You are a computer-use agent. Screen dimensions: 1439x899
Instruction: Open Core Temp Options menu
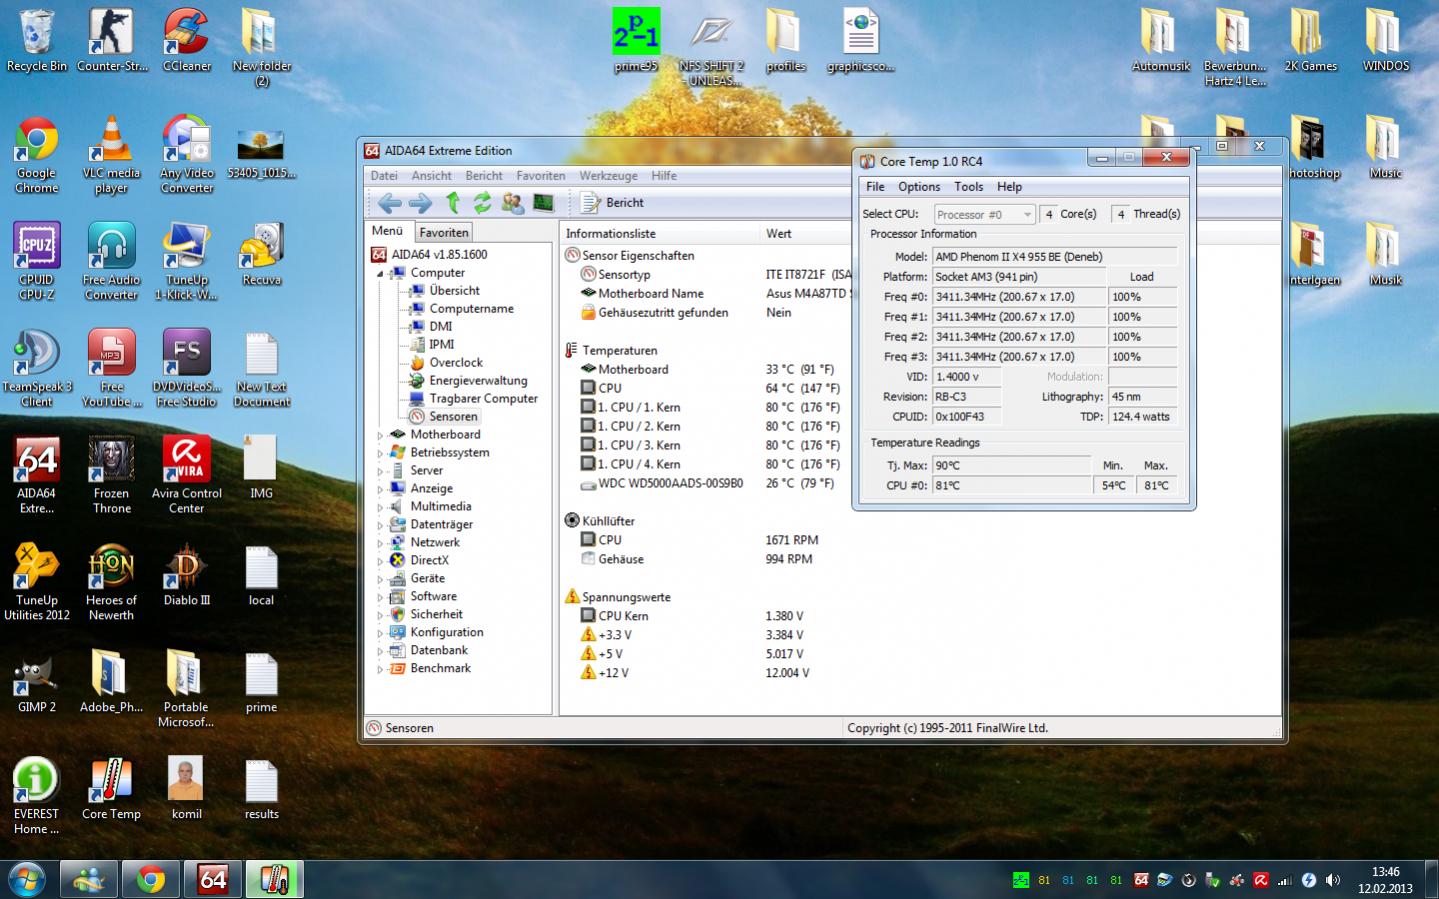919,187
